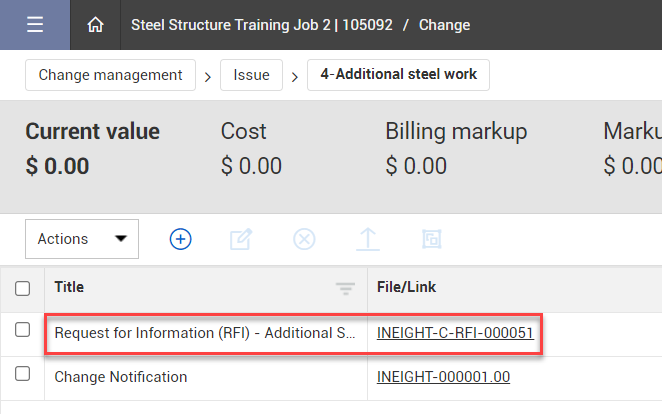This screenshot has height=414, width=662.
Task: Open the Change management breadcrumb
Action: [110, 75]
